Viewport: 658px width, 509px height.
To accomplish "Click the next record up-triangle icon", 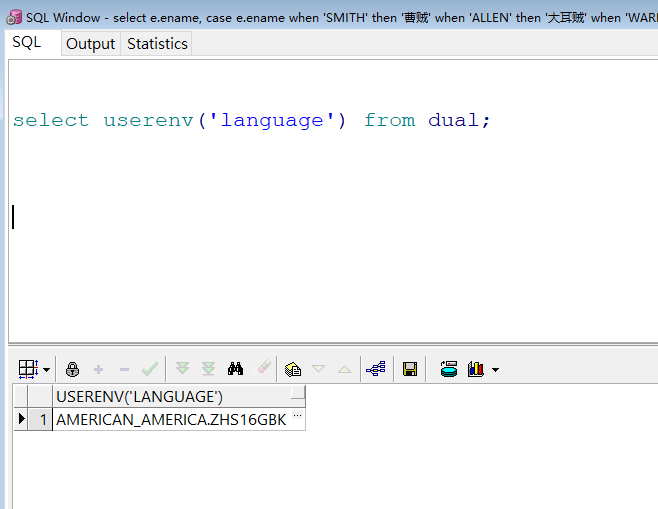I will tap(345, 369).
